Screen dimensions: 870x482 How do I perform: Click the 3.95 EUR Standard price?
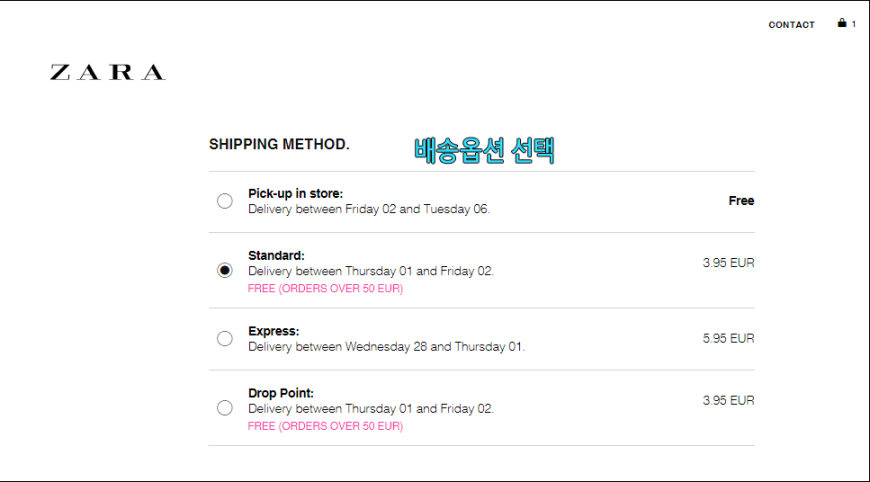click(x=729, y=263)
